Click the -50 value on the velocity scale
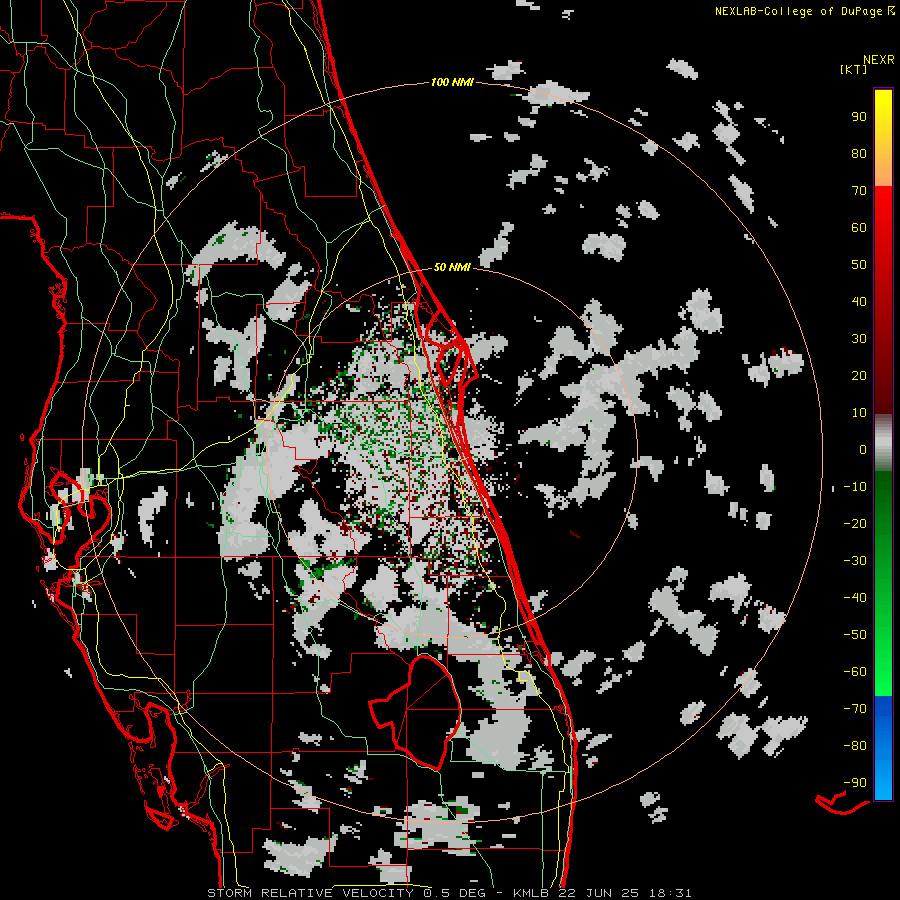The image size is (900, 900). click(855, 635)
